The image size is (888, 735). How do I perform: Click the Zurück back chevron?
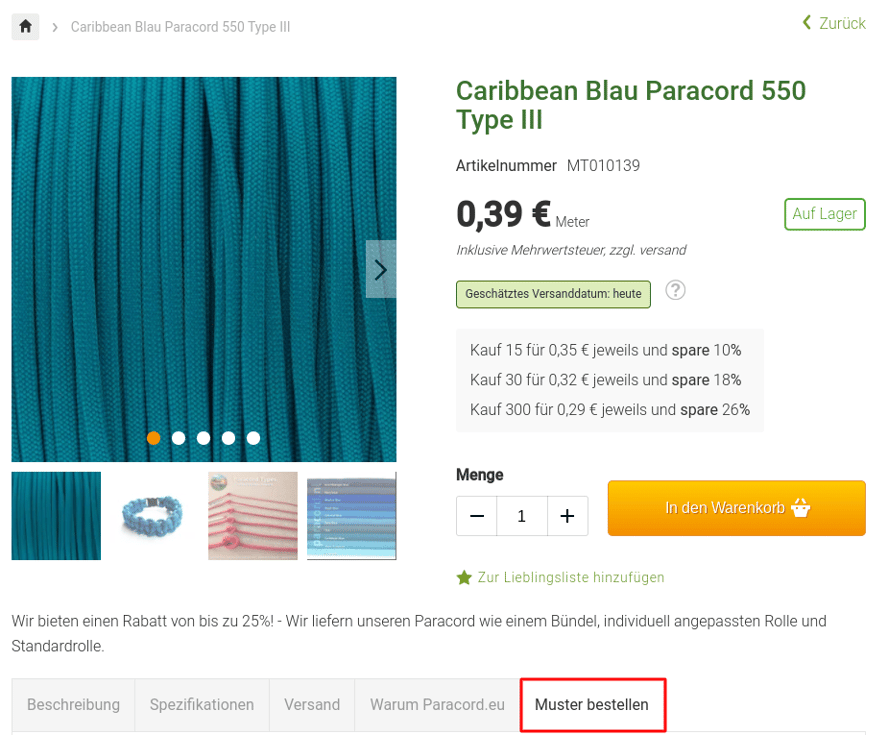click(807, 23)
